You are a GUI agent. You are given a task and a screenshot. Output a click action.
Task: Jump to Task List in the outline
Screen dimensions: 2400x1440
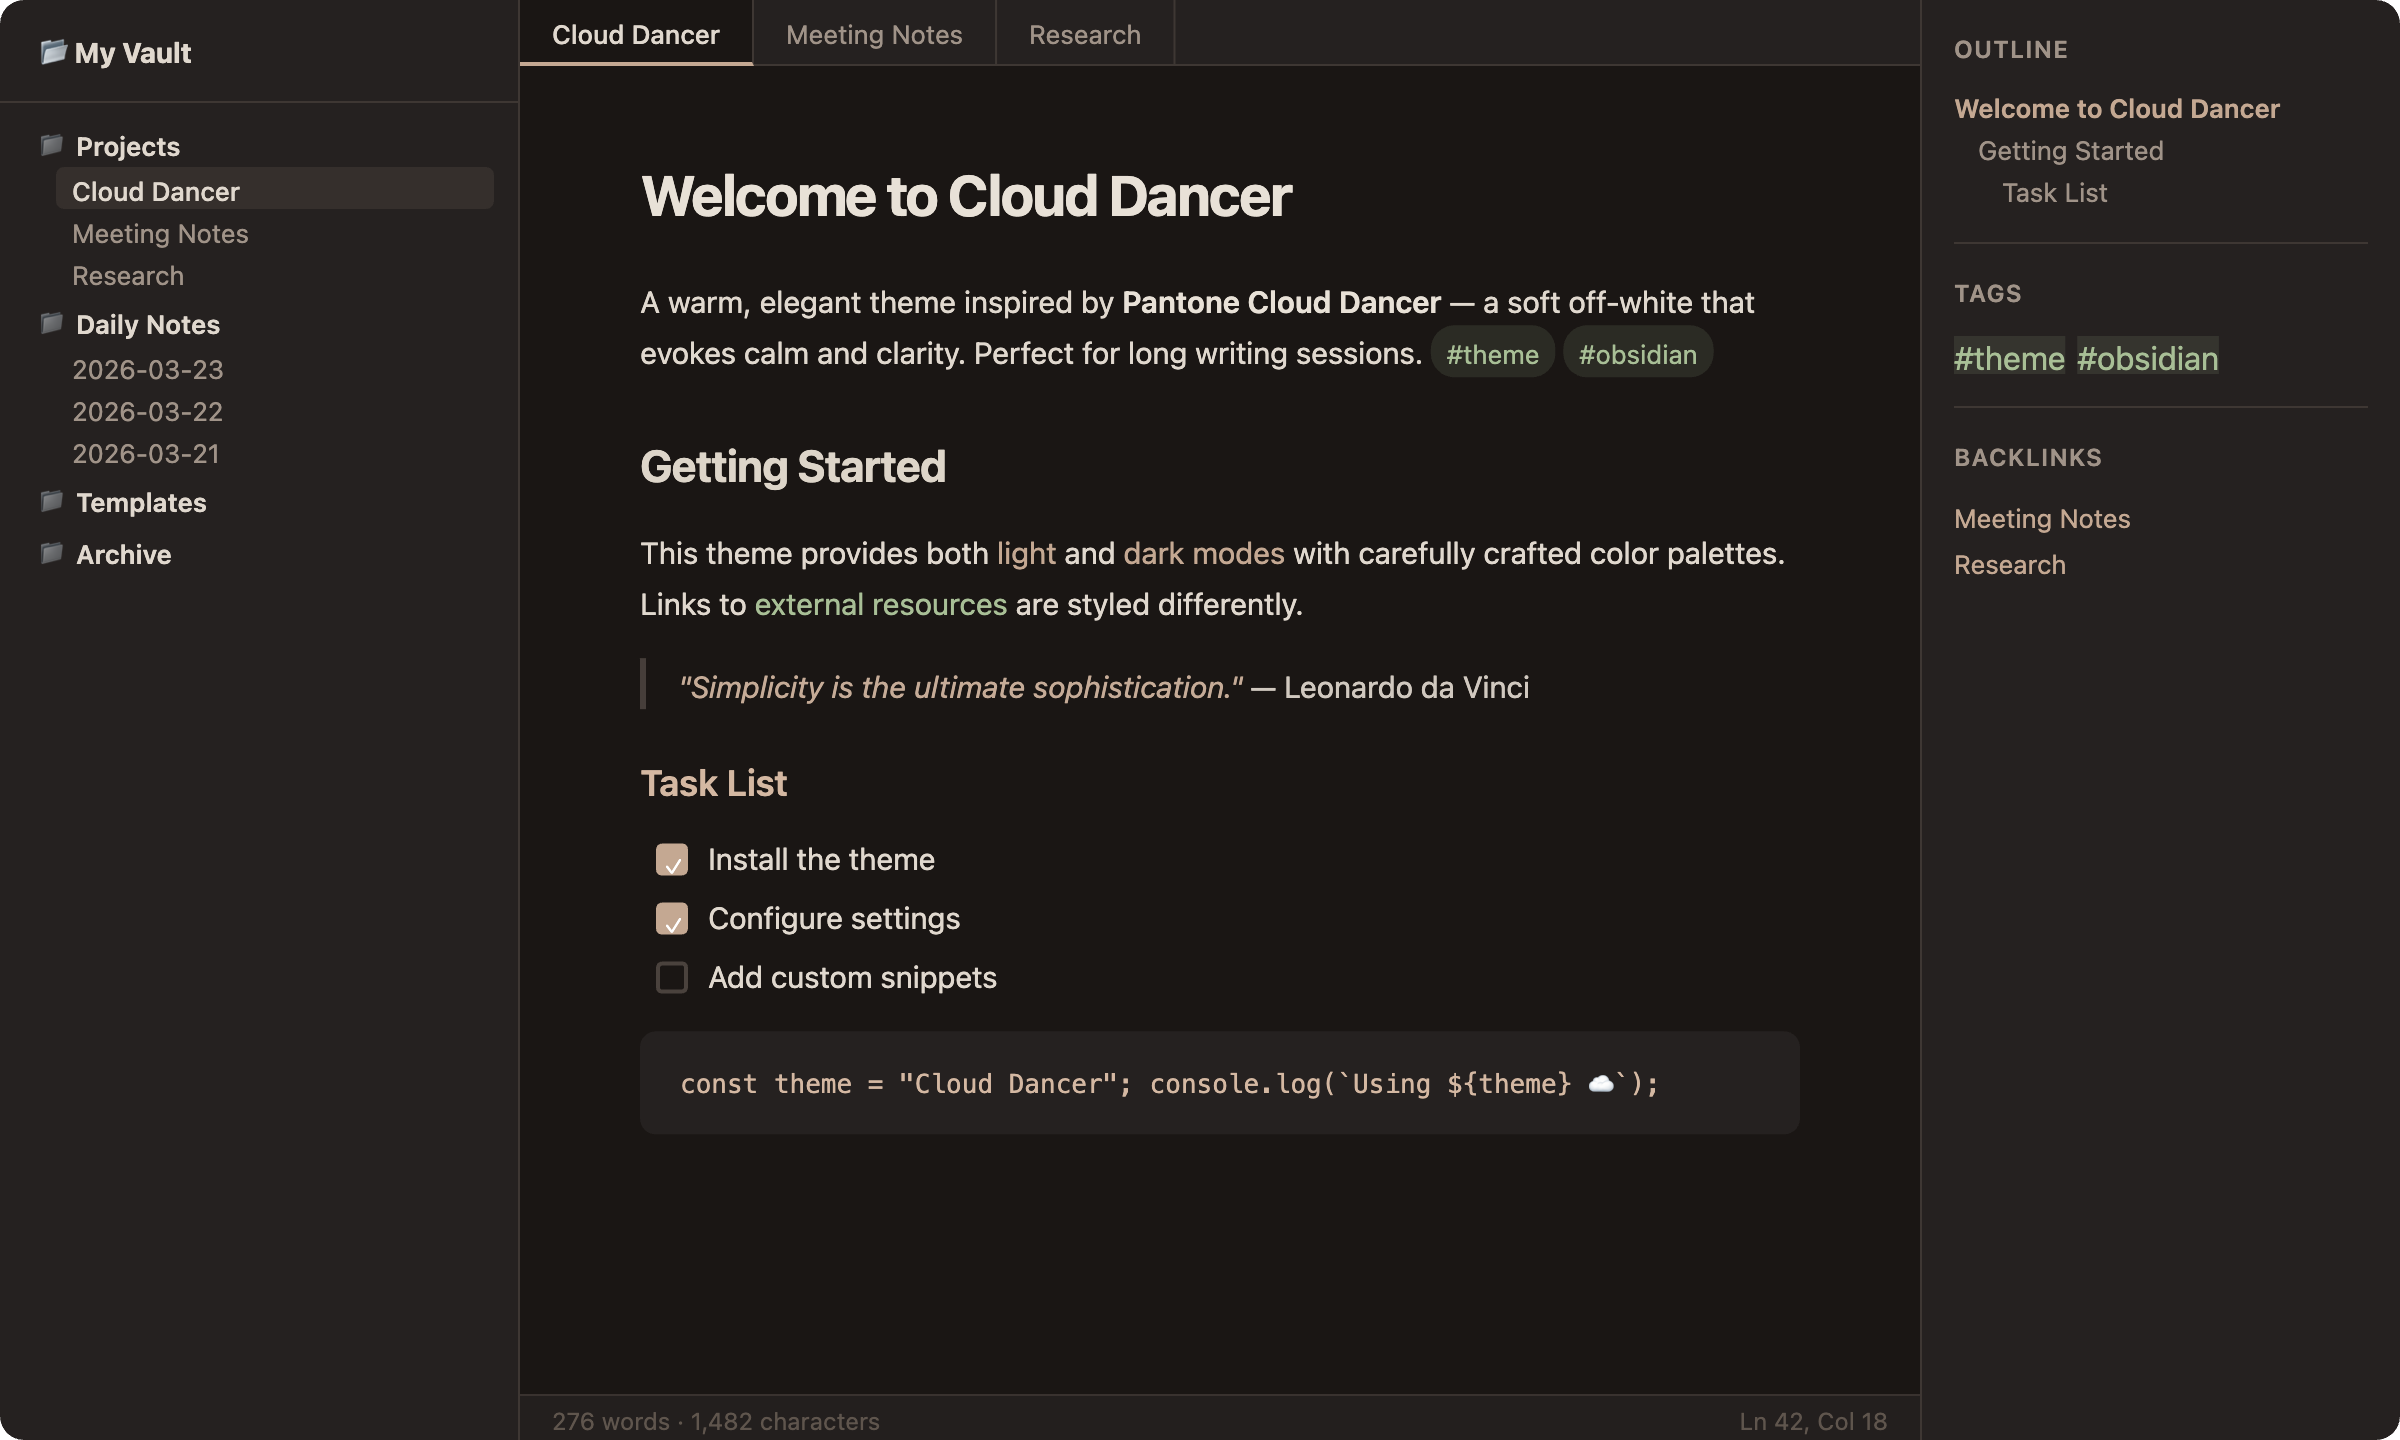(2054, 193)
